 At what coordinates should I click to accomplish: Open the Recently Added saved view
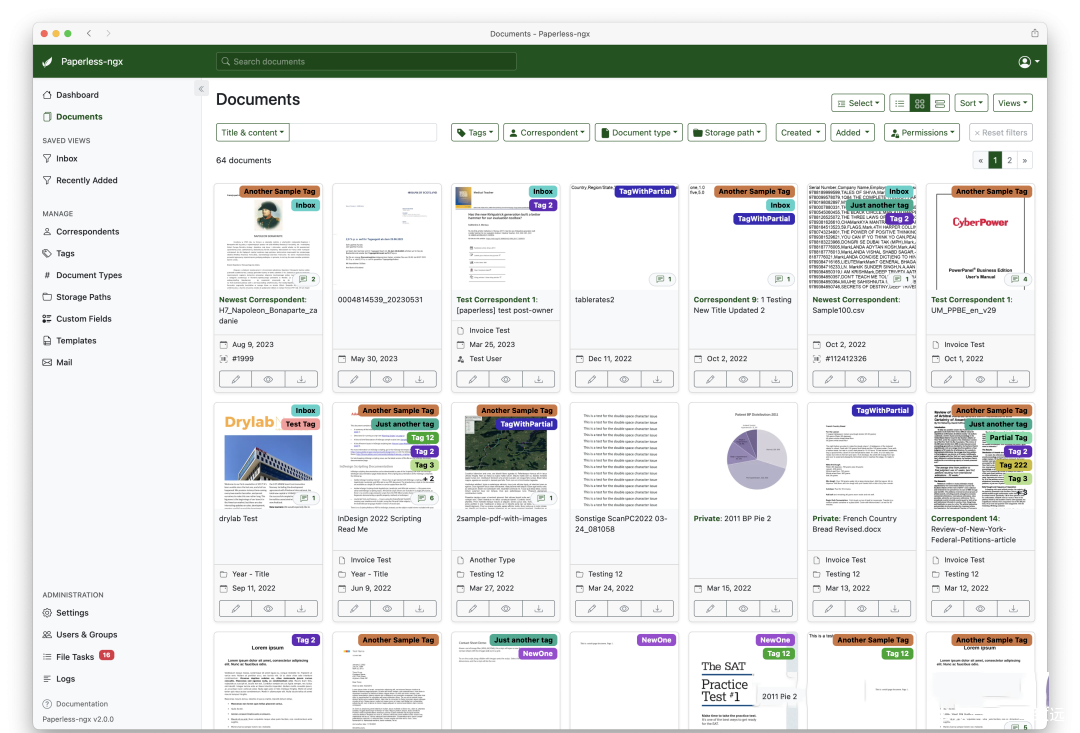[x=80, y=180]
